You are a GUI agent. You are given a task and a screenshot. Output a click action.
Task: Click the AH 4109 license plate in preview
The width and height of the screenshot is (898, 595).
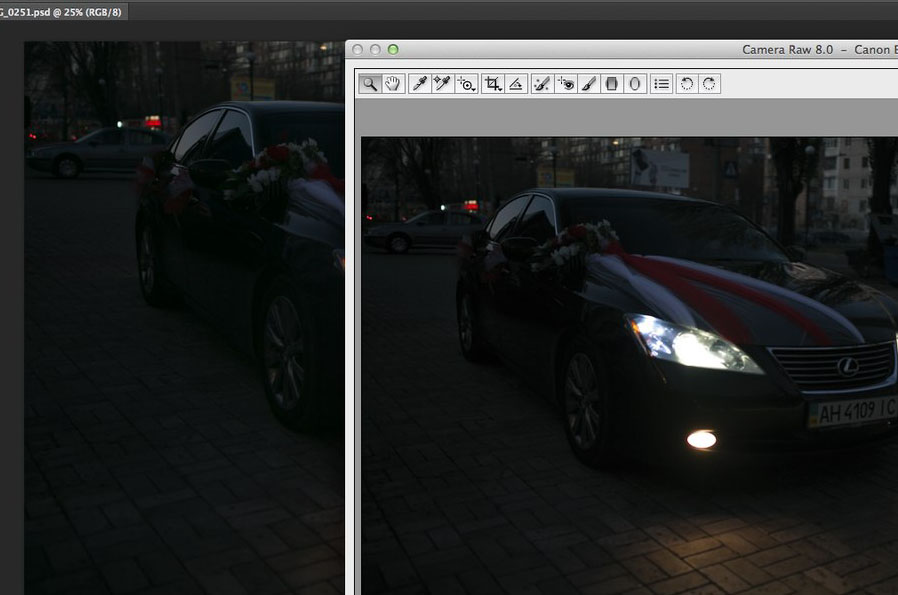(x=853, y=411)
